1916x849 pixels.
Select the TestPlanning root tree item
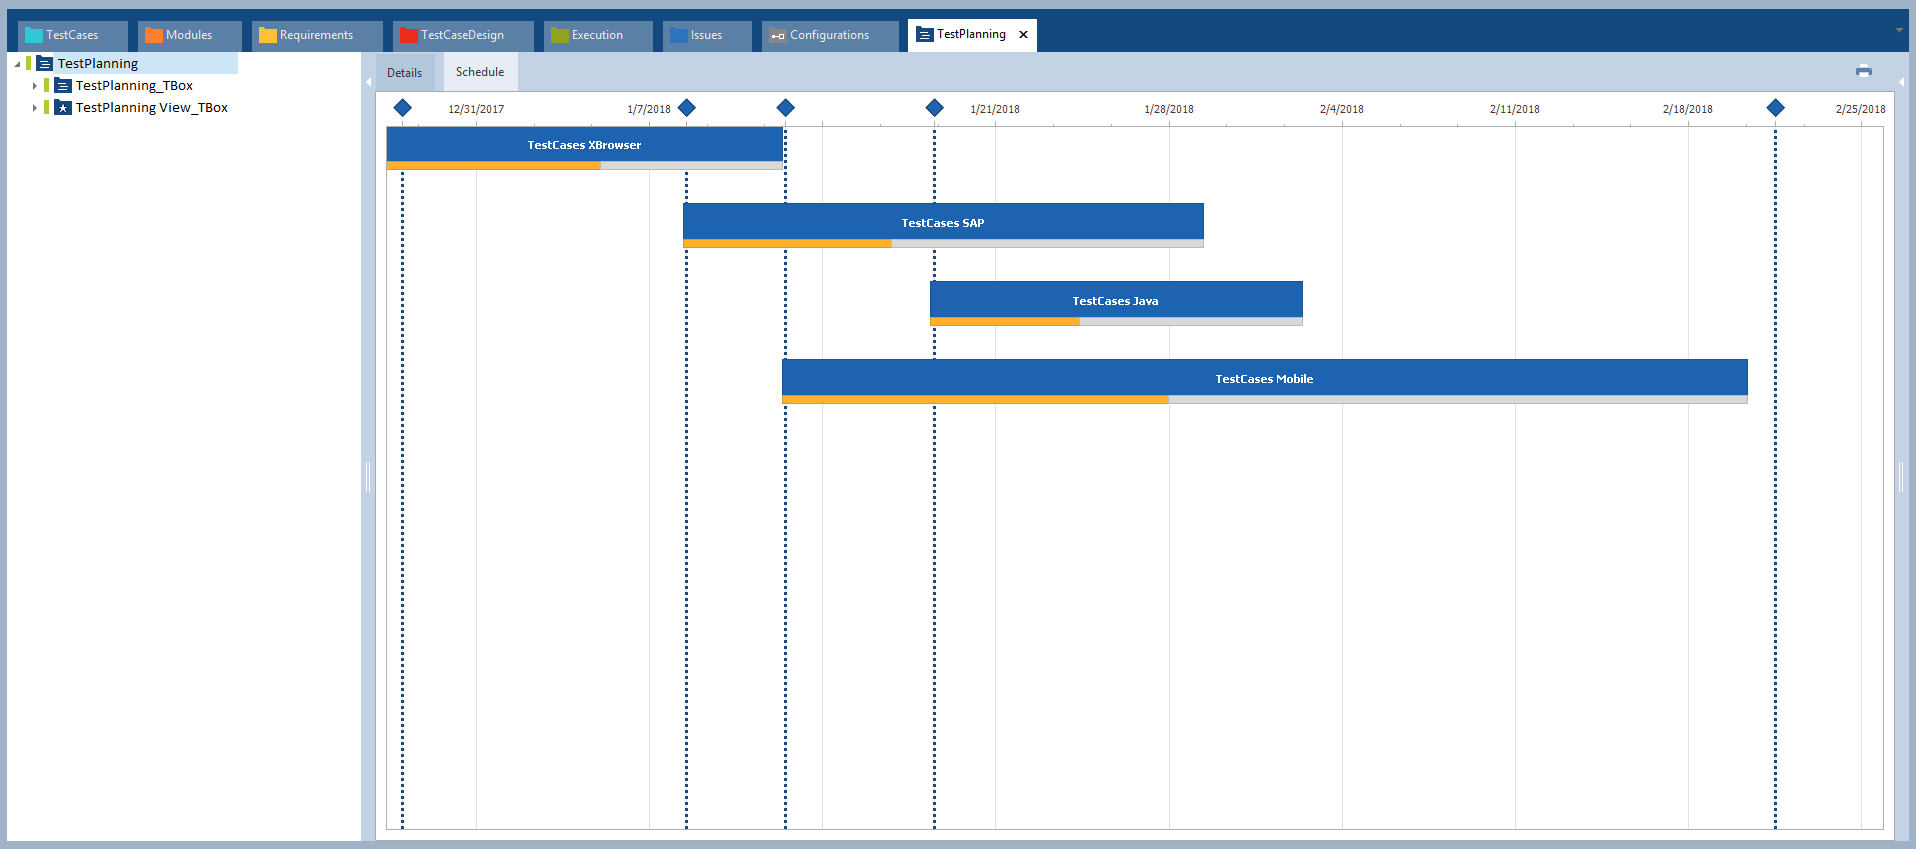pos(98,64)
